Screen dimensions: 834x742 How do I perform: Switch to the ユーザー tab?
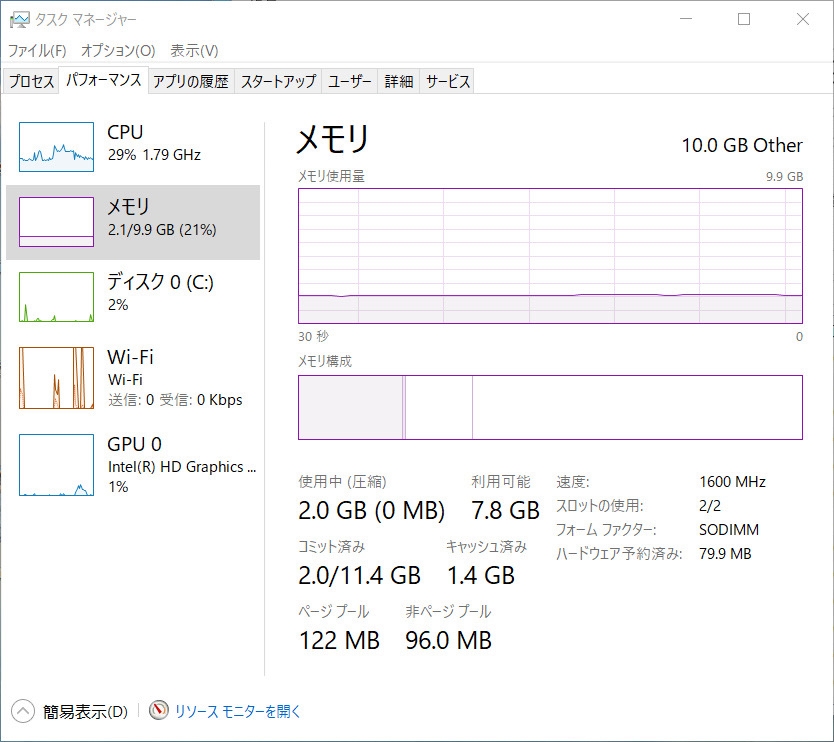pos(349,81)
